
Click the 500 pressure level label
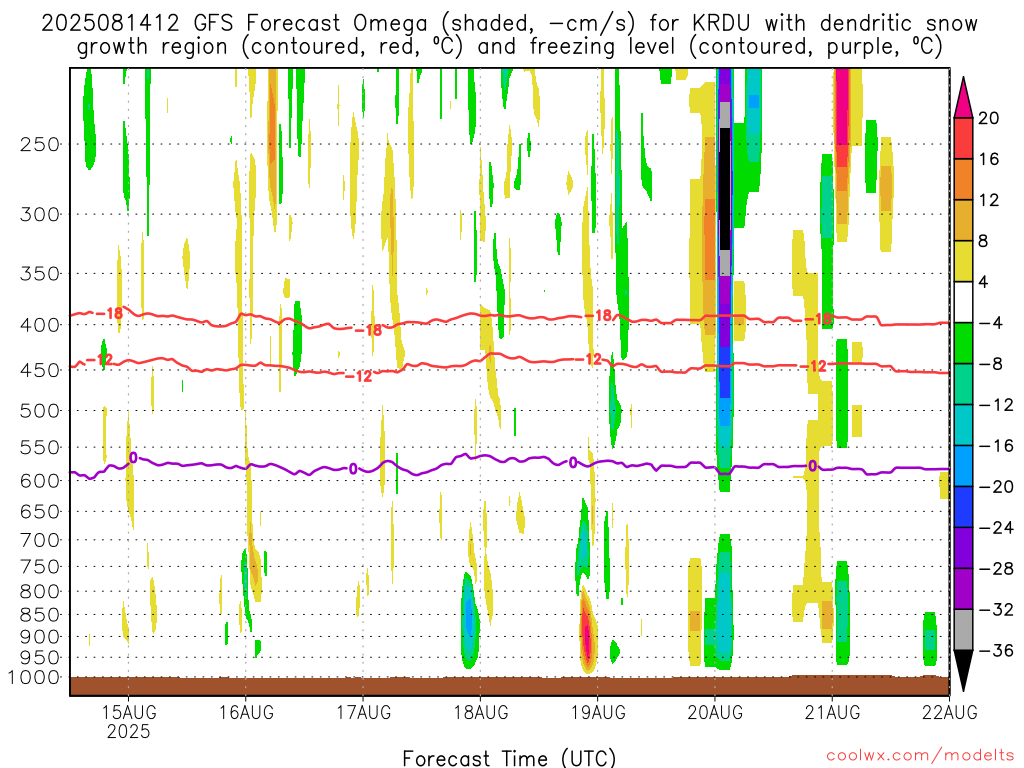point(40,411)
